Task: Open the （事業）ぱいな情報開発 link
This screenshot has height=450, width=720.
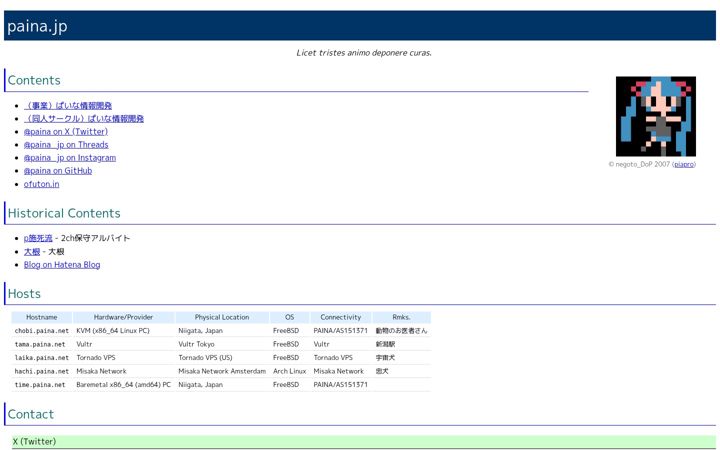Action: coord(68,106)
